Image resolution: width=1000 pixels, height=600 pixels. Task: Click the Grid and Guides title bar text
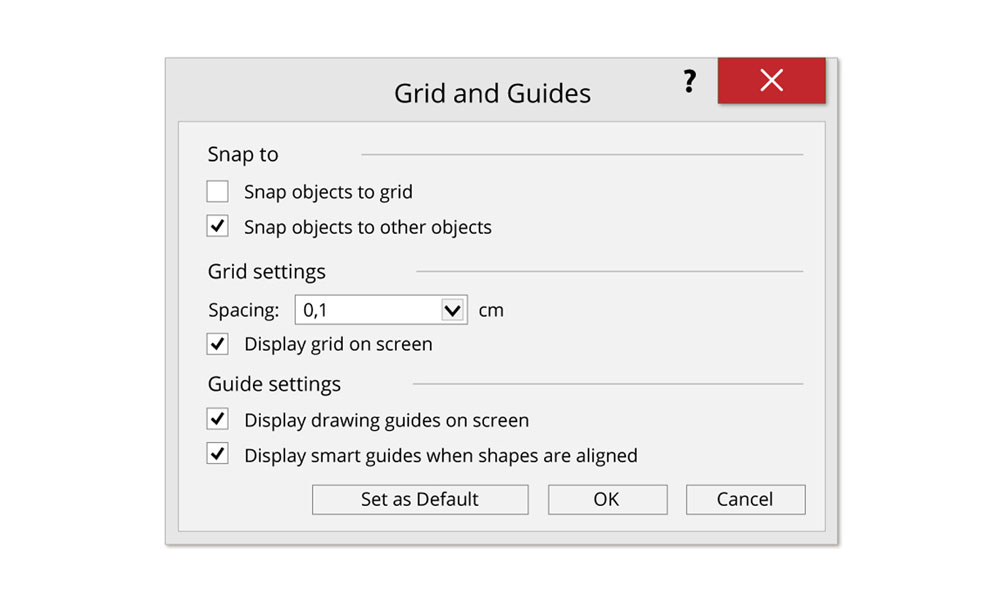492,93
